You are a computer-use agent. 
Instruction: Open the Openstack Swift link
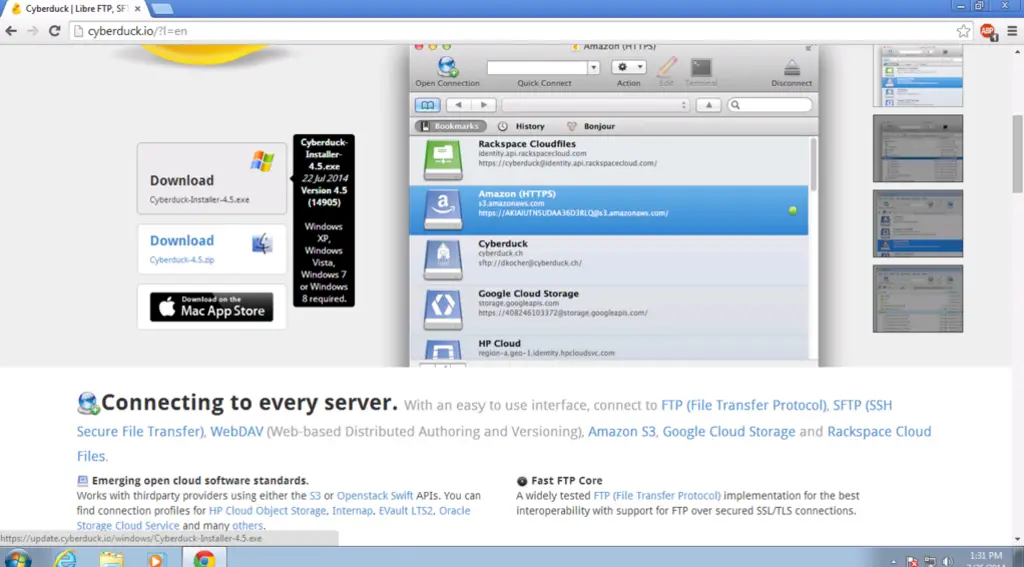375,496
